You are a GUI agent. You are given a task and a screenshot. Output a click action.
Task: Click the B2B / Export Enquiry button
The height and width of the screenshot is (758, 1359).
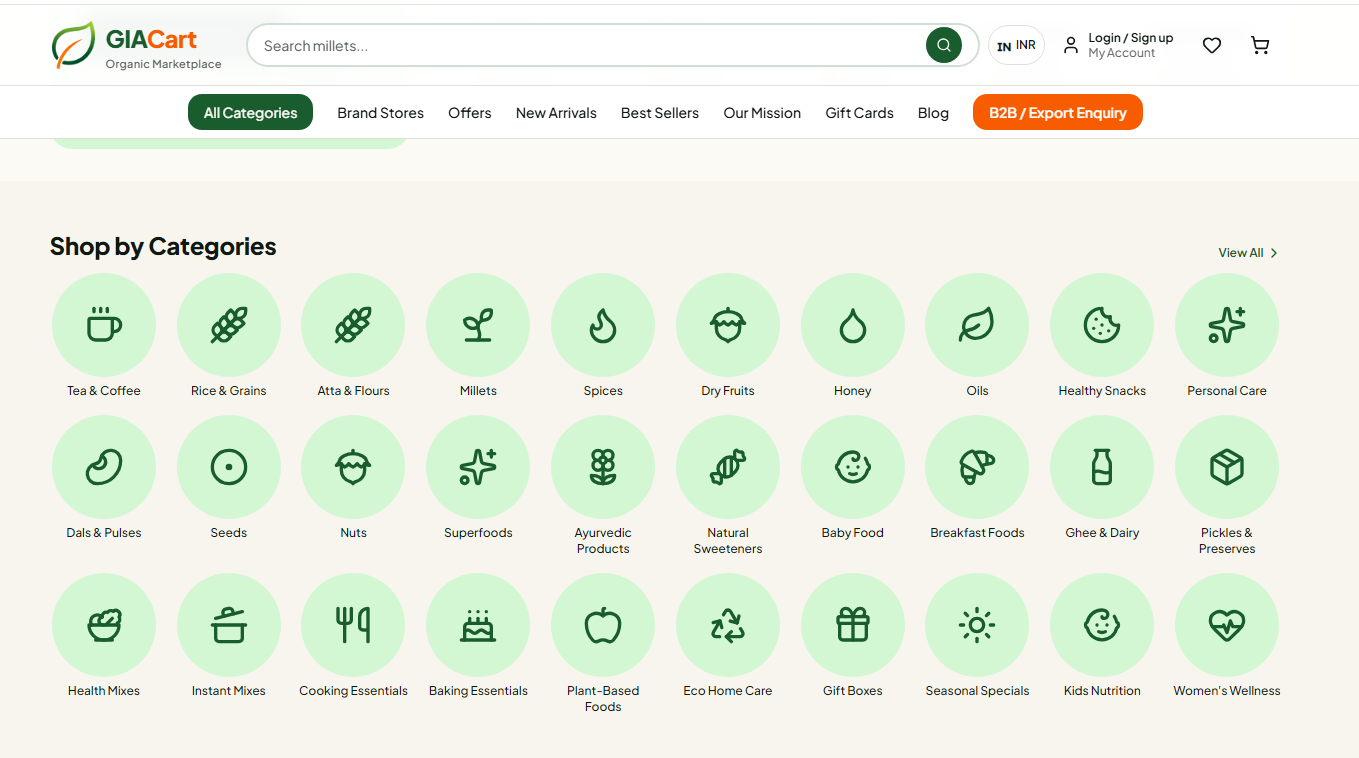point(1057,112)
